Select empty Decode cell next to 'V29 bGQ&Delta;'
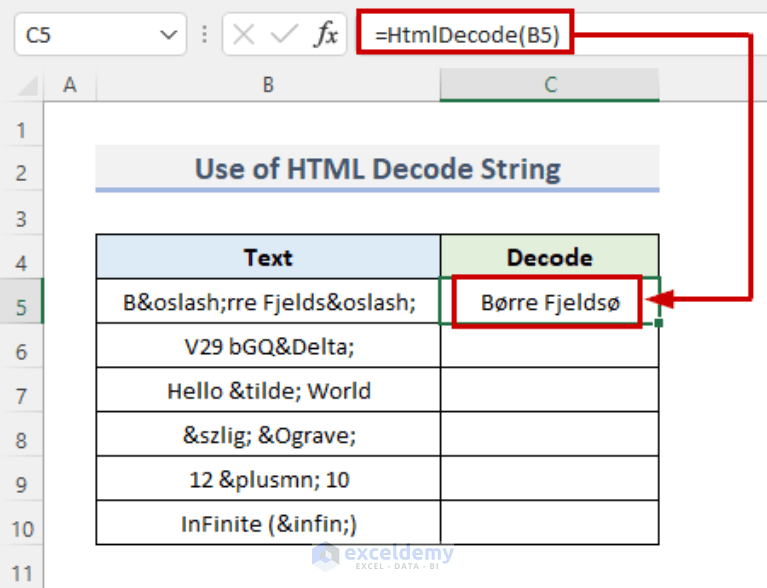The height and width of the screenshot is (588, 767). (550, 345)
